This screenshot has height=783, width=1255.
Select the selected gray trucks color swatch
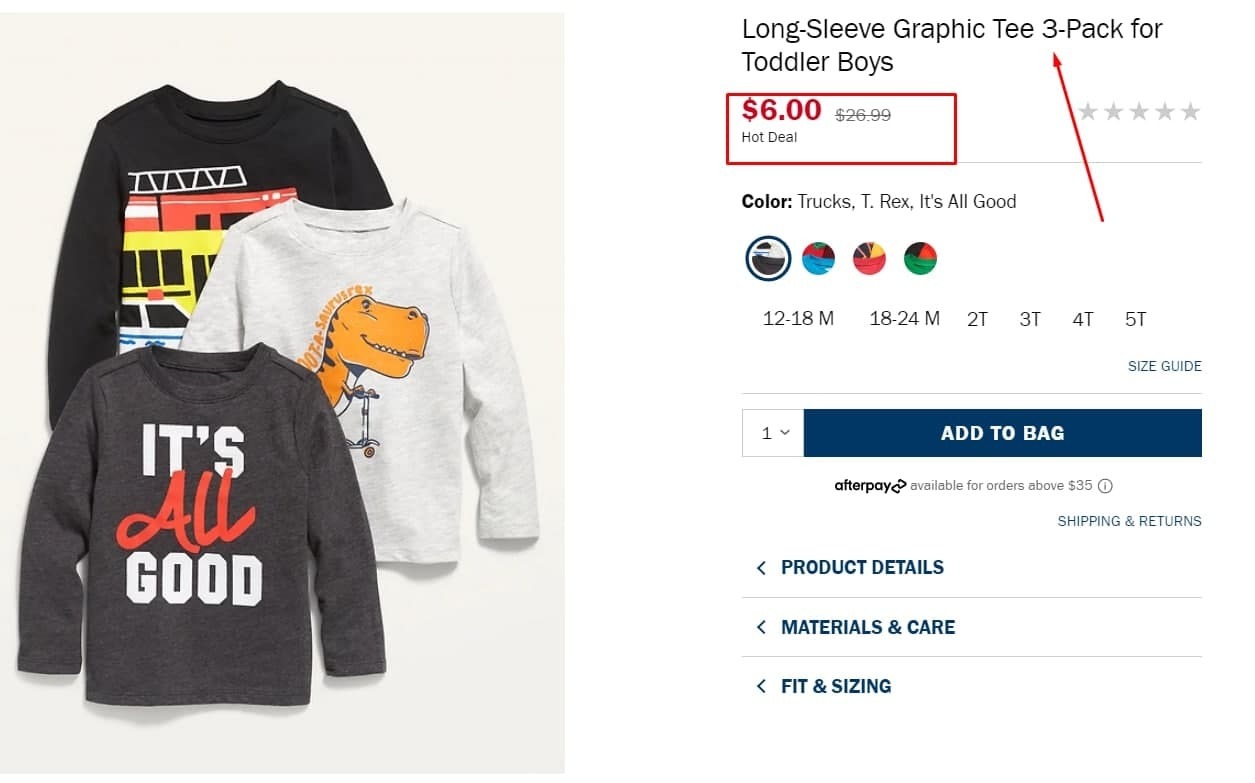coord(768,259)
